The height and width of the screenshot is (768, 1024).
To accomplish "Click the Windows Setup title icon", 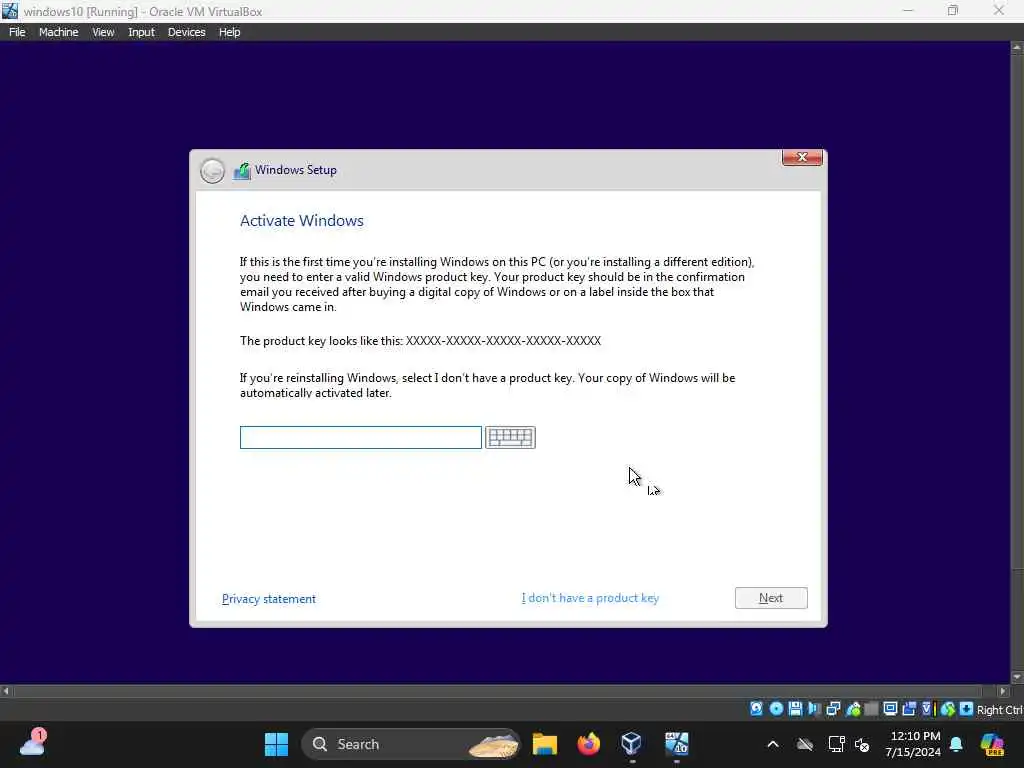I will [242, 171].
